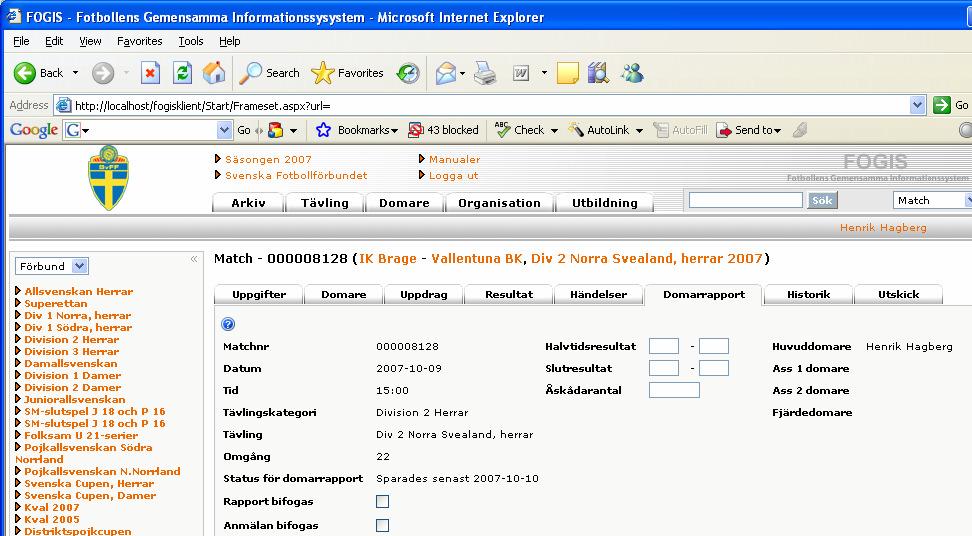972x536 pixels.
Task: Open the Favorites star button
Action: pos(347,73)
